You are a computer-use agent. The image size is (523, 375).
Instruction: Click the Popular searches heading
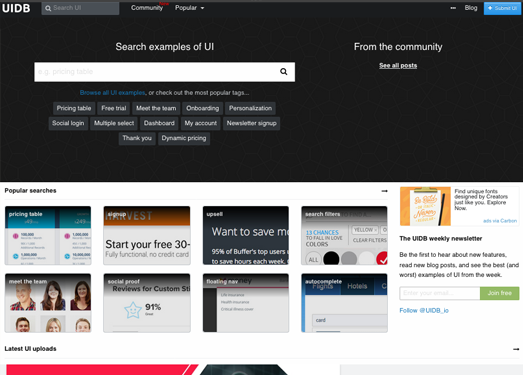tap(30, 191)
